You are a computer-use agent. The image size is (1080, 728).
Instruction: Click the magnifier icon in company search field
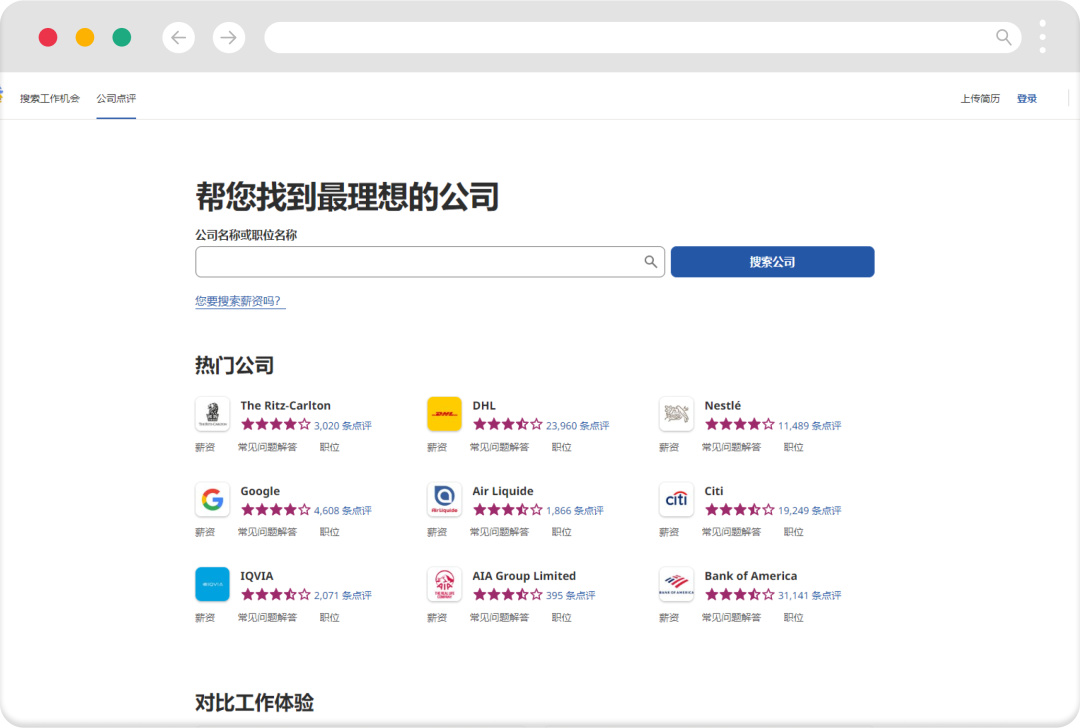point(650,262)
